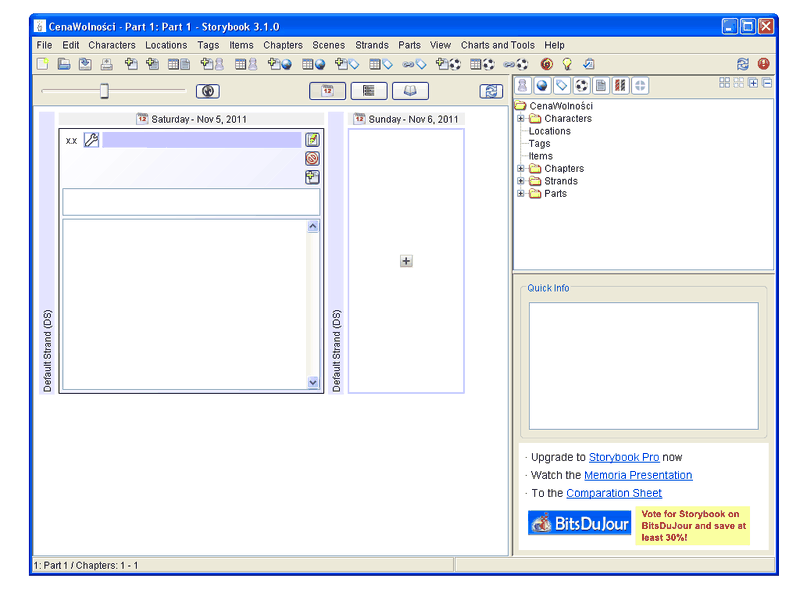Click the add scene icon below the red delete icon
Image resolution: width=800 pixels, height=600 pixels.
[312, 177]
